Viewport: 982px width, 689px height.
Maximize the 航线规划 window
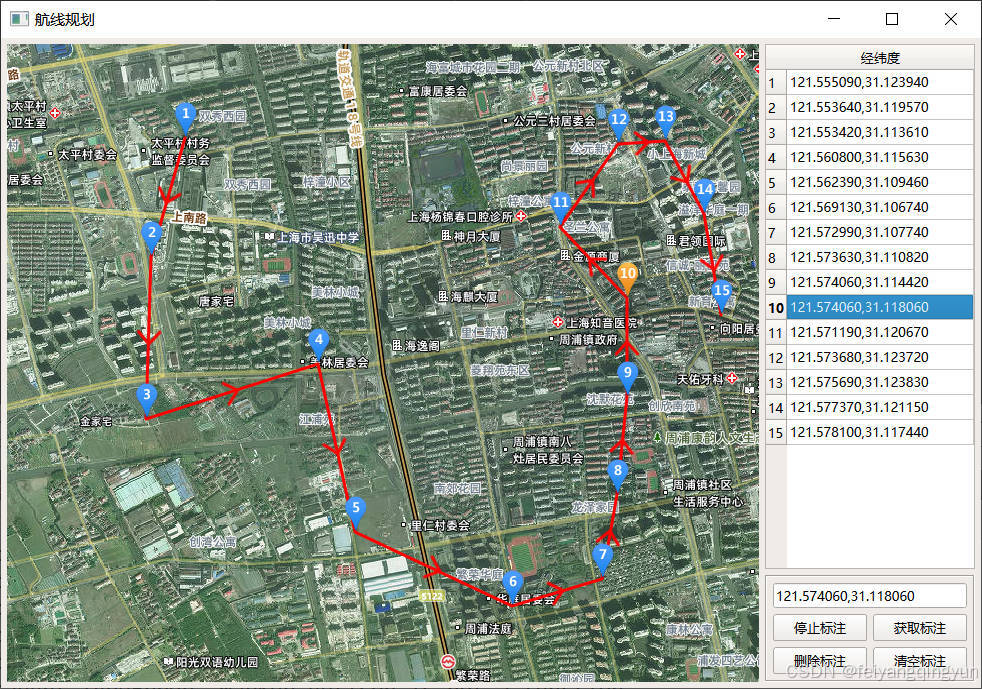[892, 19]
